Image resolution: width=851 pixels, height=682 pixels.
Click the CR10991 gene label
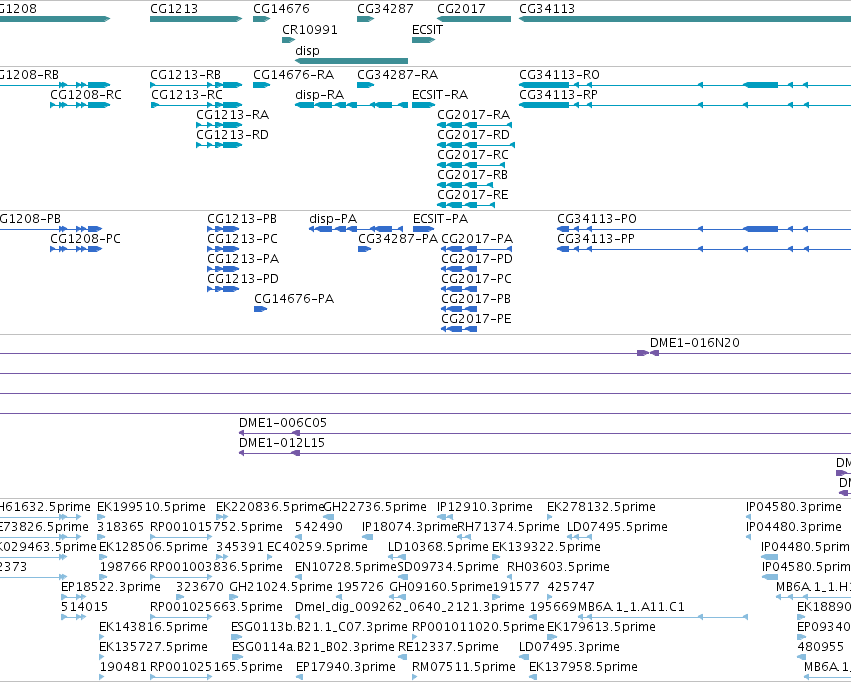309,30
